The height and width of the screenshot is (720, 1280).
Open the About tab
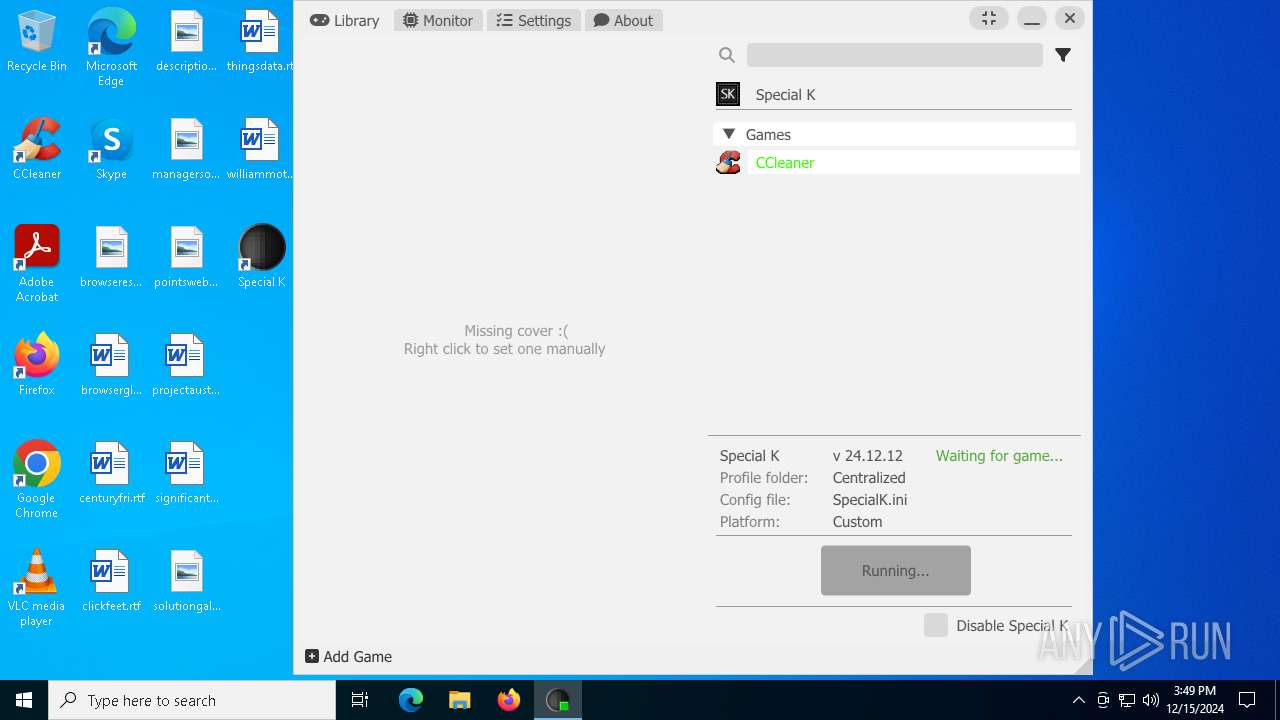(623, 20)
